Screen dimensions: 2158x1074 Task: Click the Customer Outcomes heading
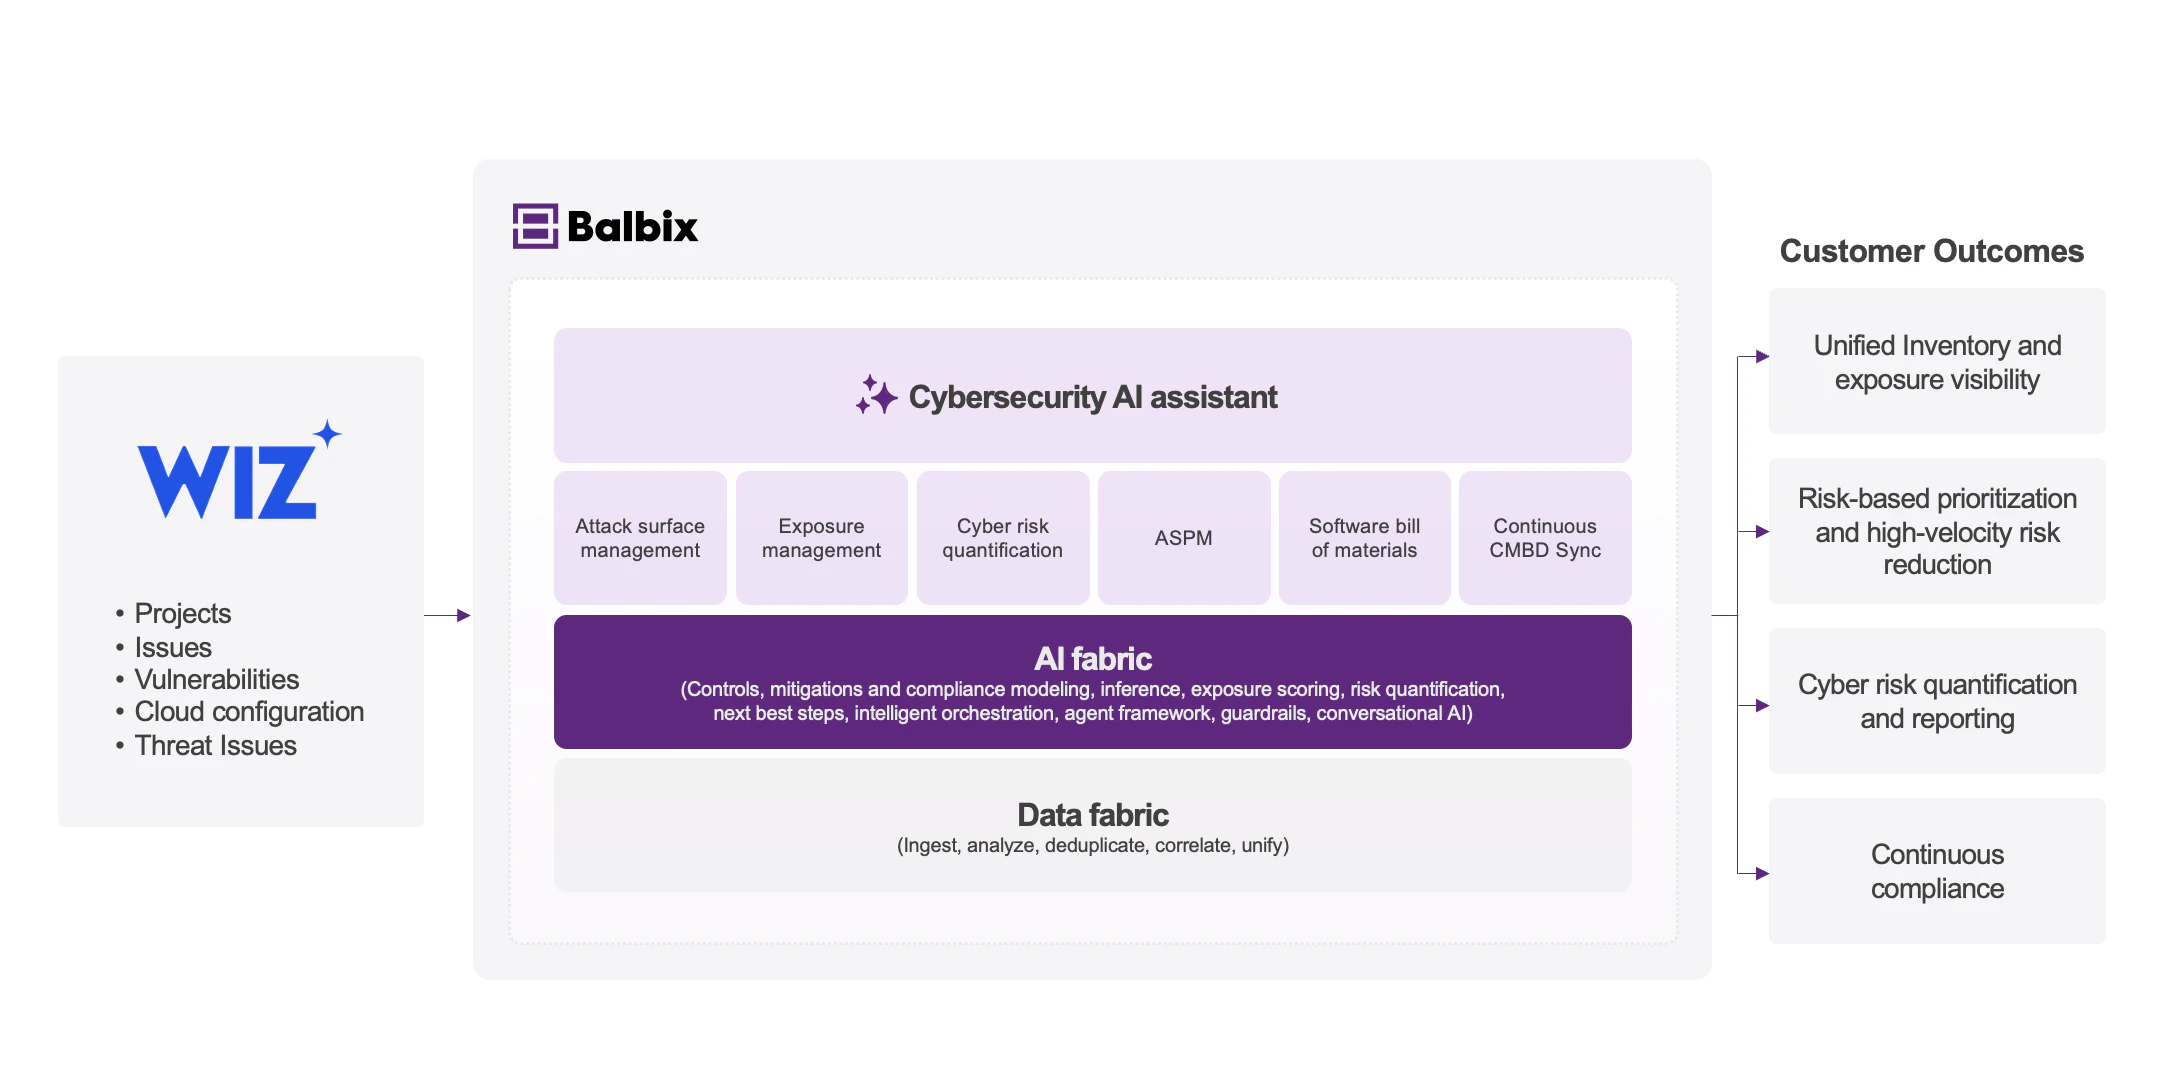1931,251
